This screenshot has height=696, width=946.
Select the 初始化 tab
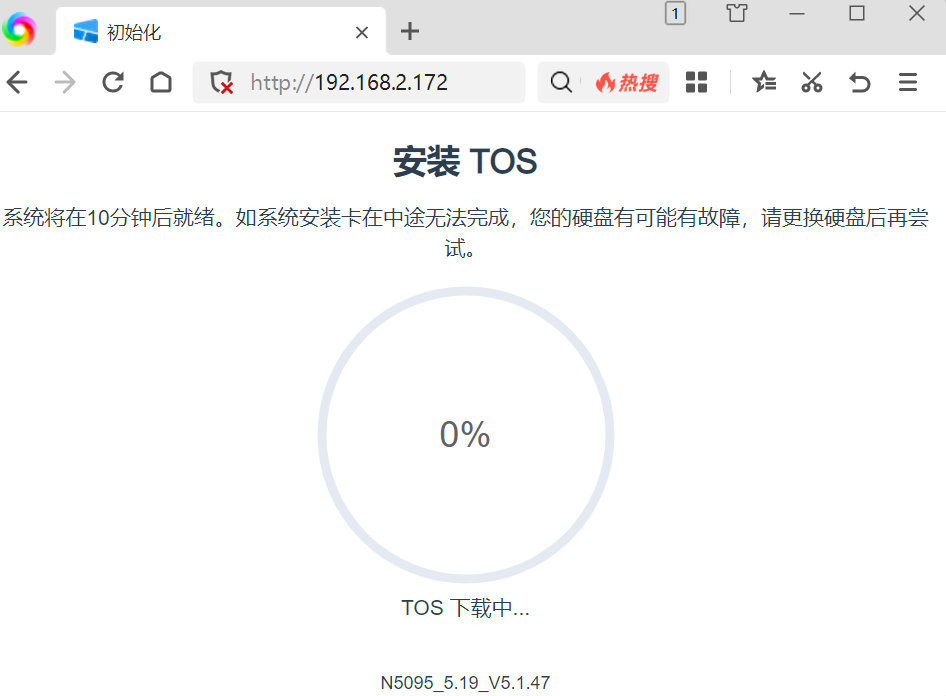(x=200, y=32)
